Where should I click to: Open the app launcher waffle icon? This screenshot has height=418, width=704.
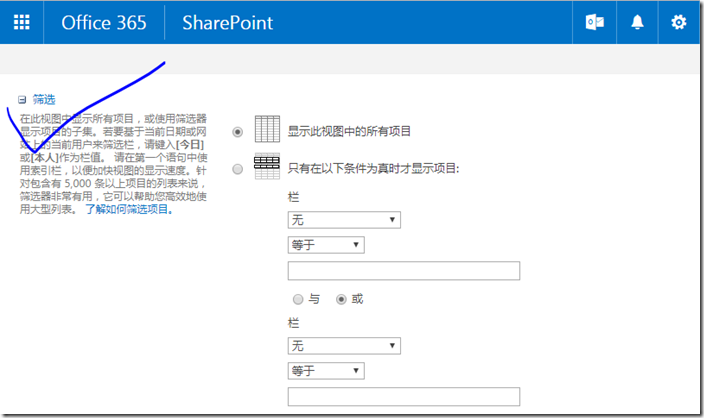point(22,22)
